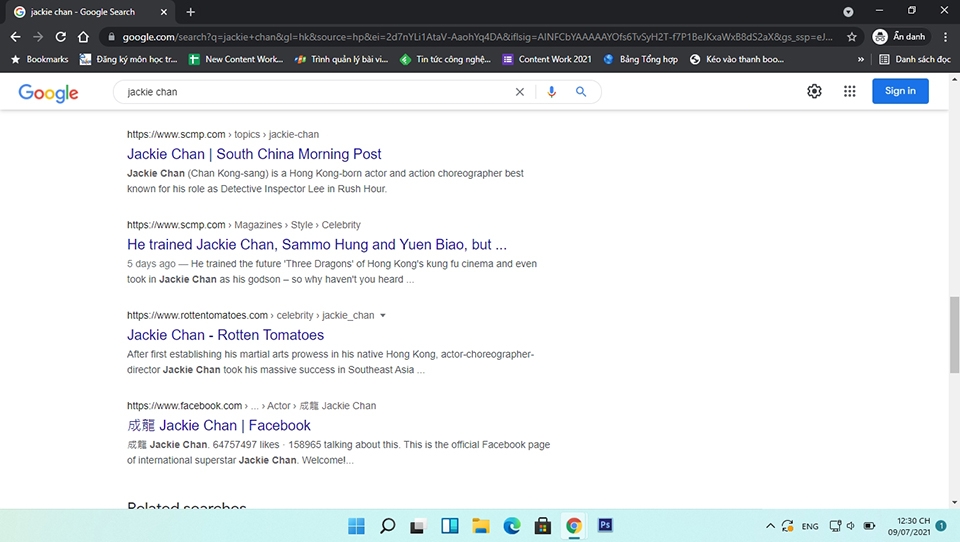
Task: Click the scrollbar down arrow
Action: 954,503
